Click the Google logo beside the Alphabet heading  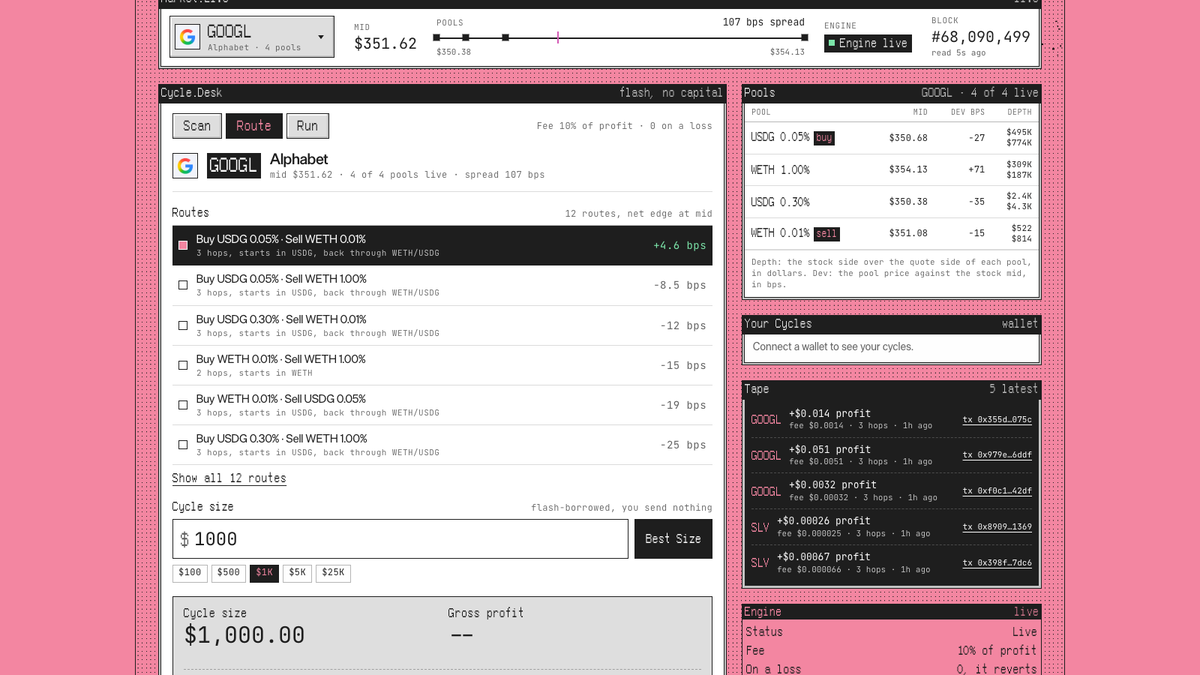[x=185, y=165]
